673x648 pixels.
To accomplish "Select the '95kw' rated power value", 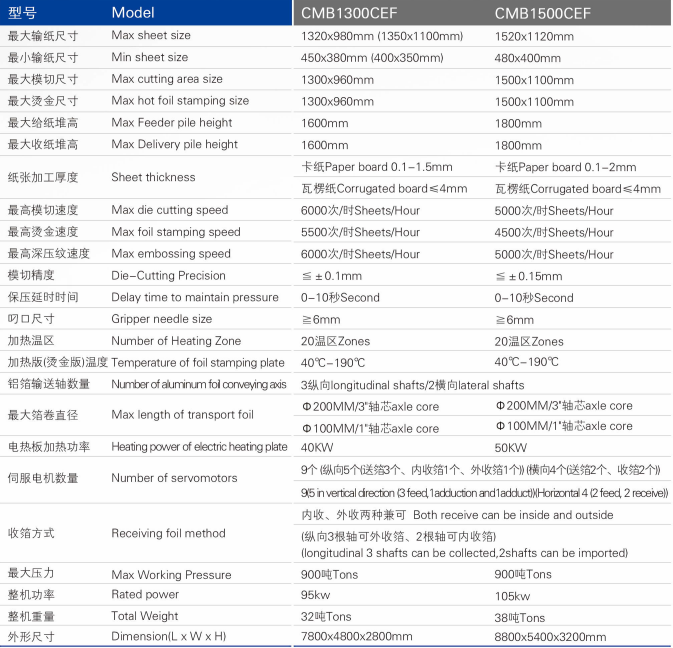I will coord(315,595).
